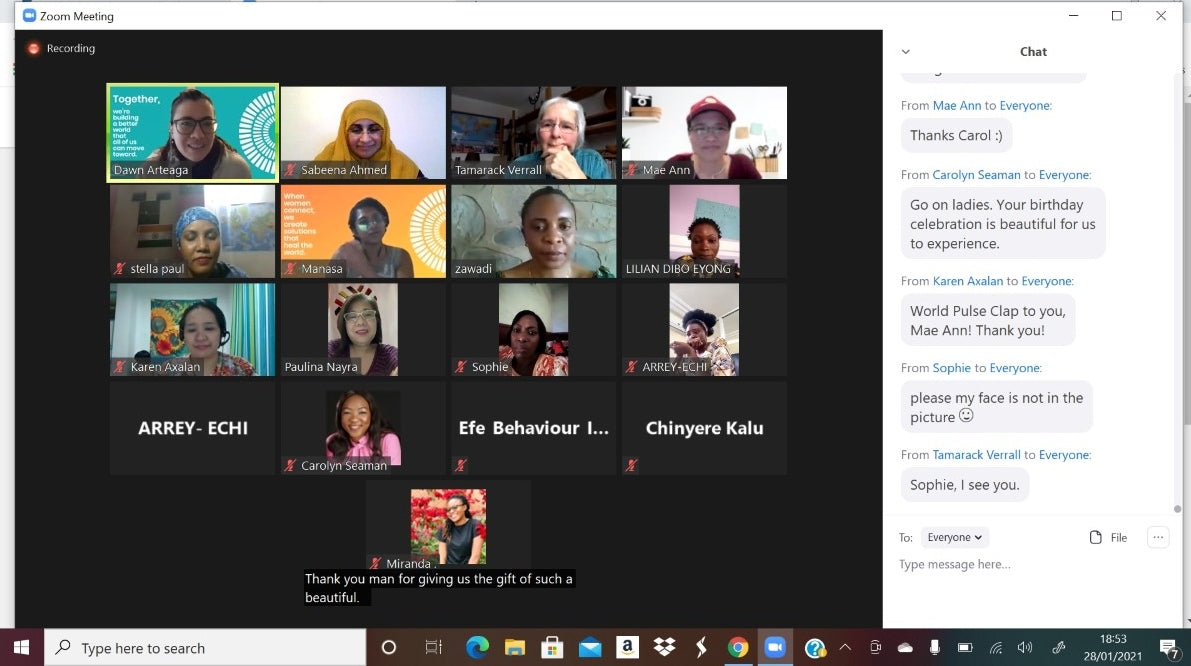The height and width of the screenshot is (666, 1191).
Task: Collapse the Chat panel using the chevron
Action: 905,52
